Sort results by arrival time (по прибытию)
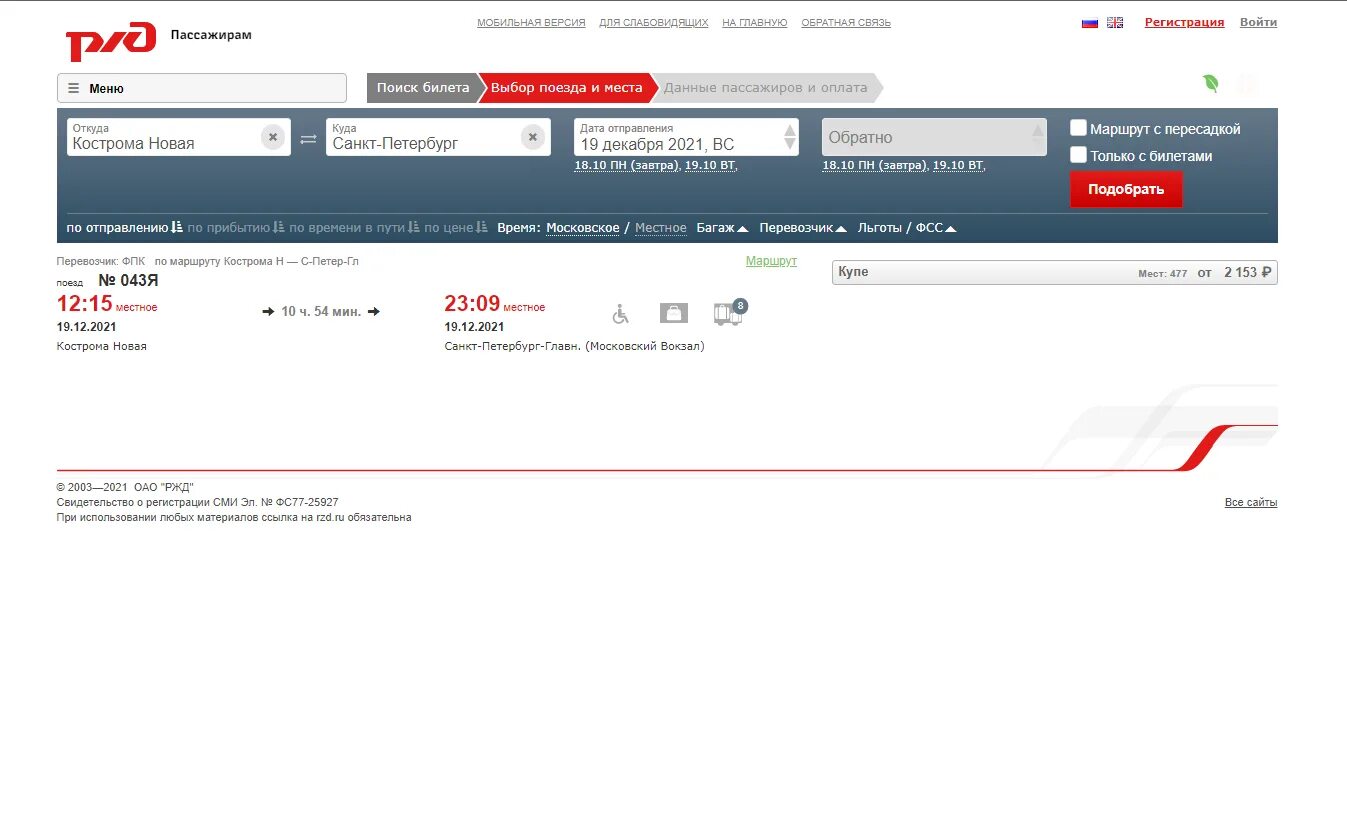The height and width of the screenshot is (813, 1347). pos(236,228)
